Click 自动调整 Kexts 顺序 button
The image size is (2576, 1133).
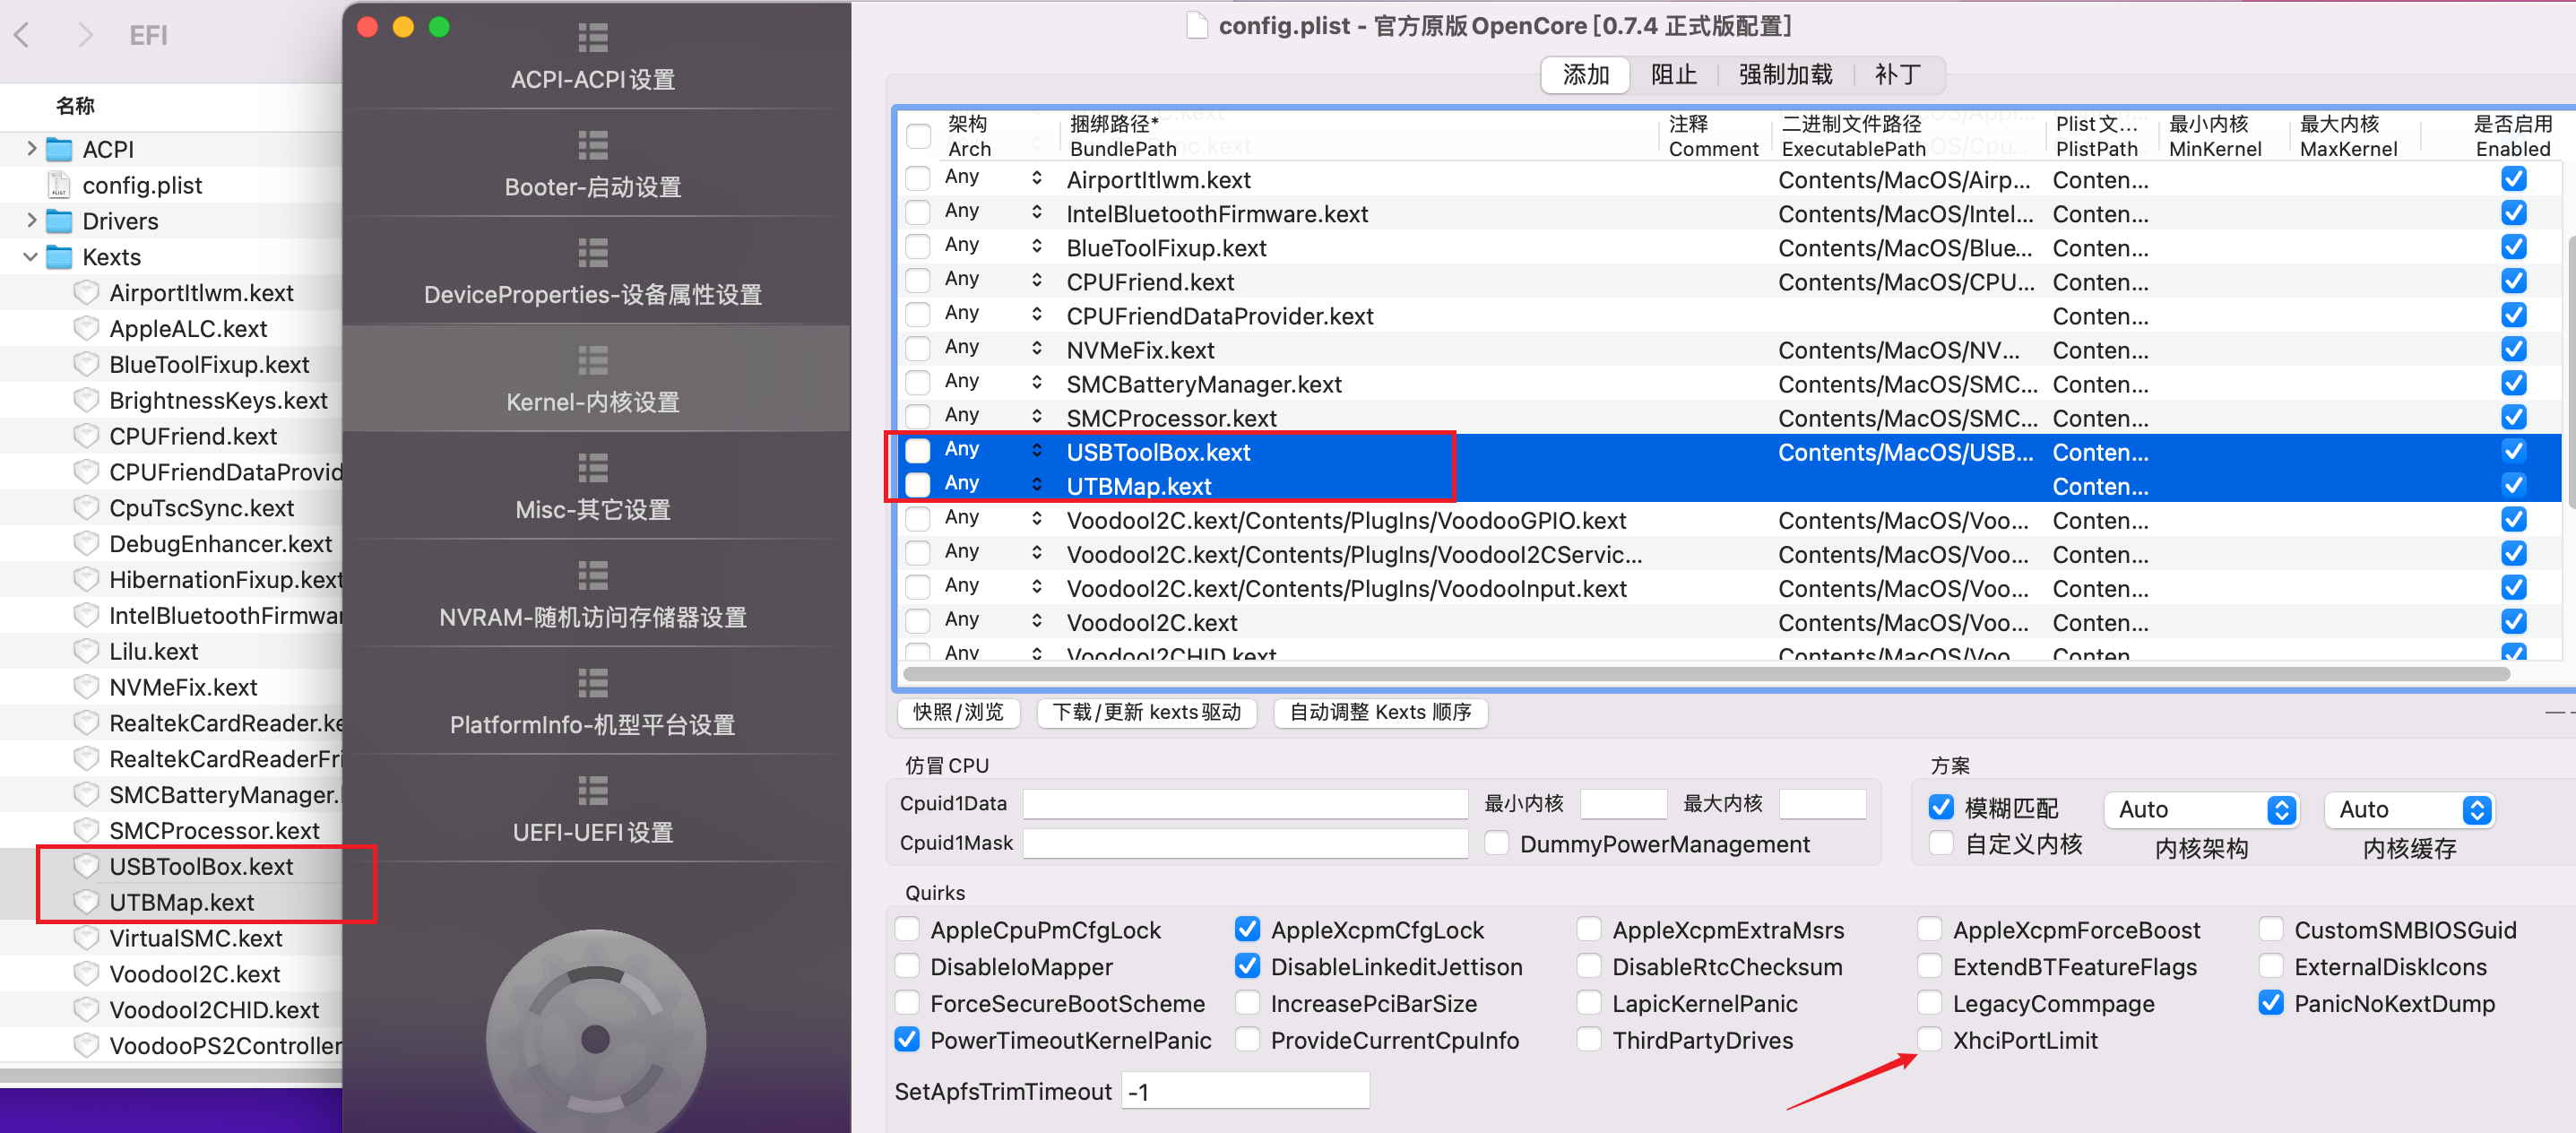(x=1381, y=712)
